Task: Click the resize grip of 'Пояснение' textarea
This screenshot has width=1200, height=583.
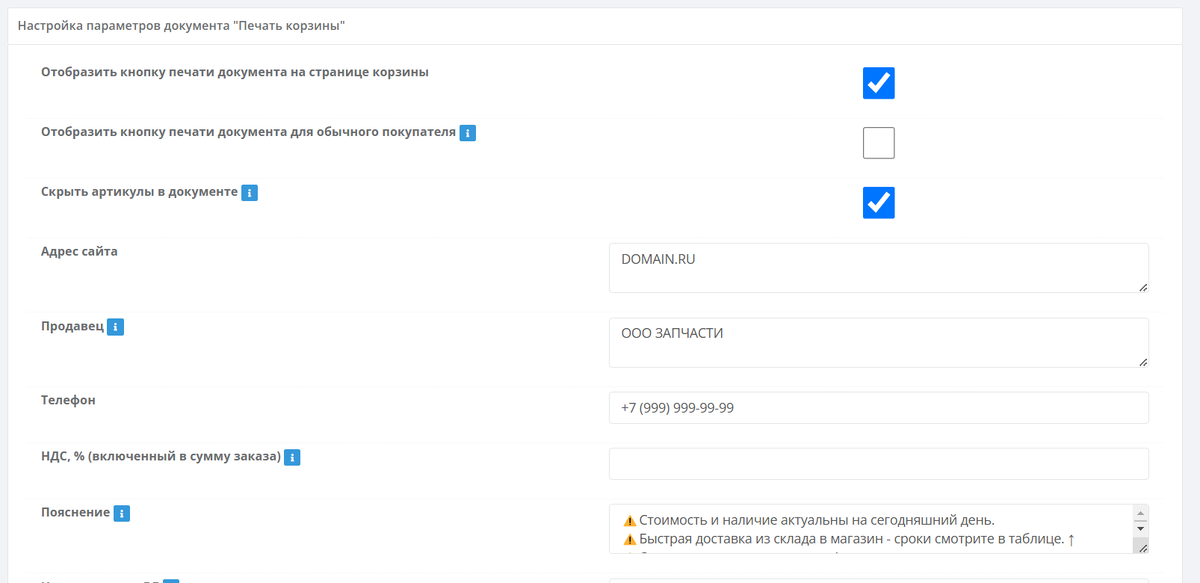Action: point(1142,547)
